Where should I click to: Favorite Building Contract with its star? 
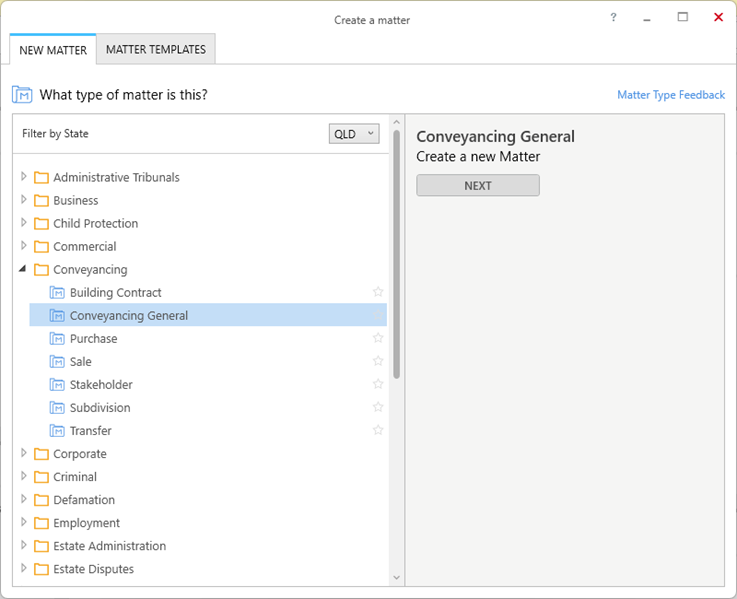coord(378,292)
